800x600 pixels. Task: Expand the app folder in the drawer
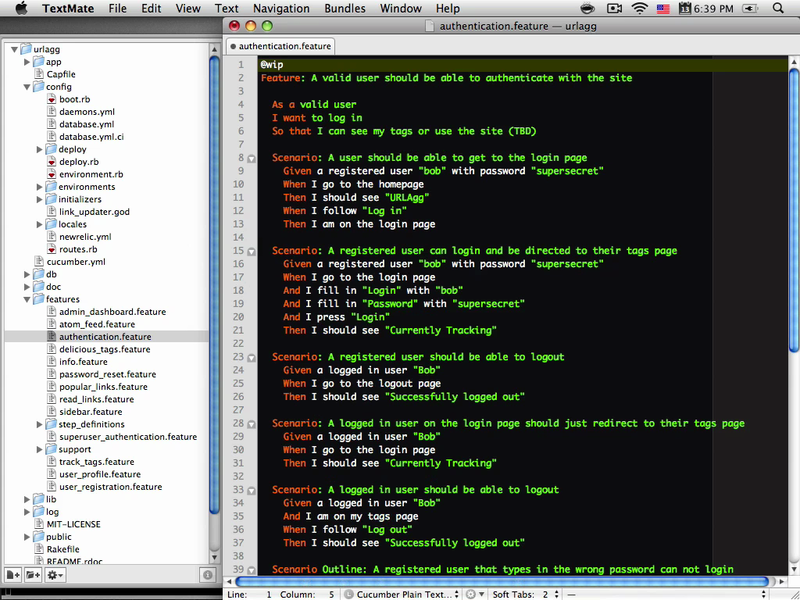pos(24,61)
